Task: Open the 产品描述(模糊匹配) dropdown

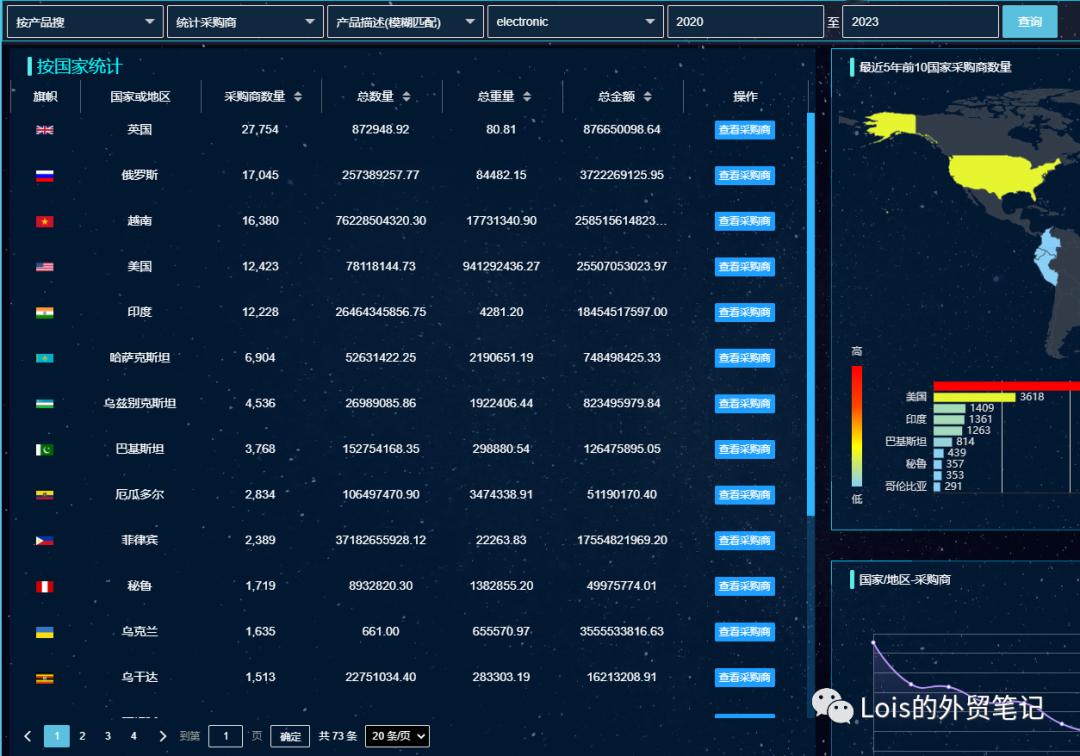Action: (404, 21)
